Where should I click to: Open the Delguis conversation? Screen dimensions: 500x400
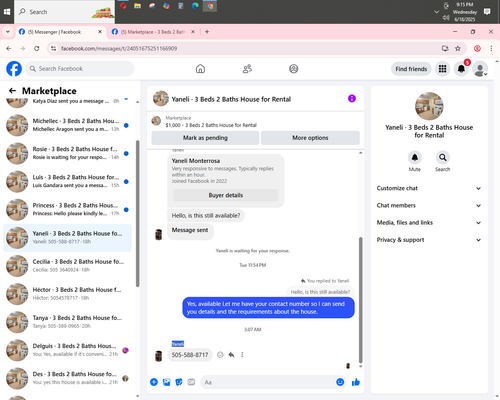click(x=67, y=350)
